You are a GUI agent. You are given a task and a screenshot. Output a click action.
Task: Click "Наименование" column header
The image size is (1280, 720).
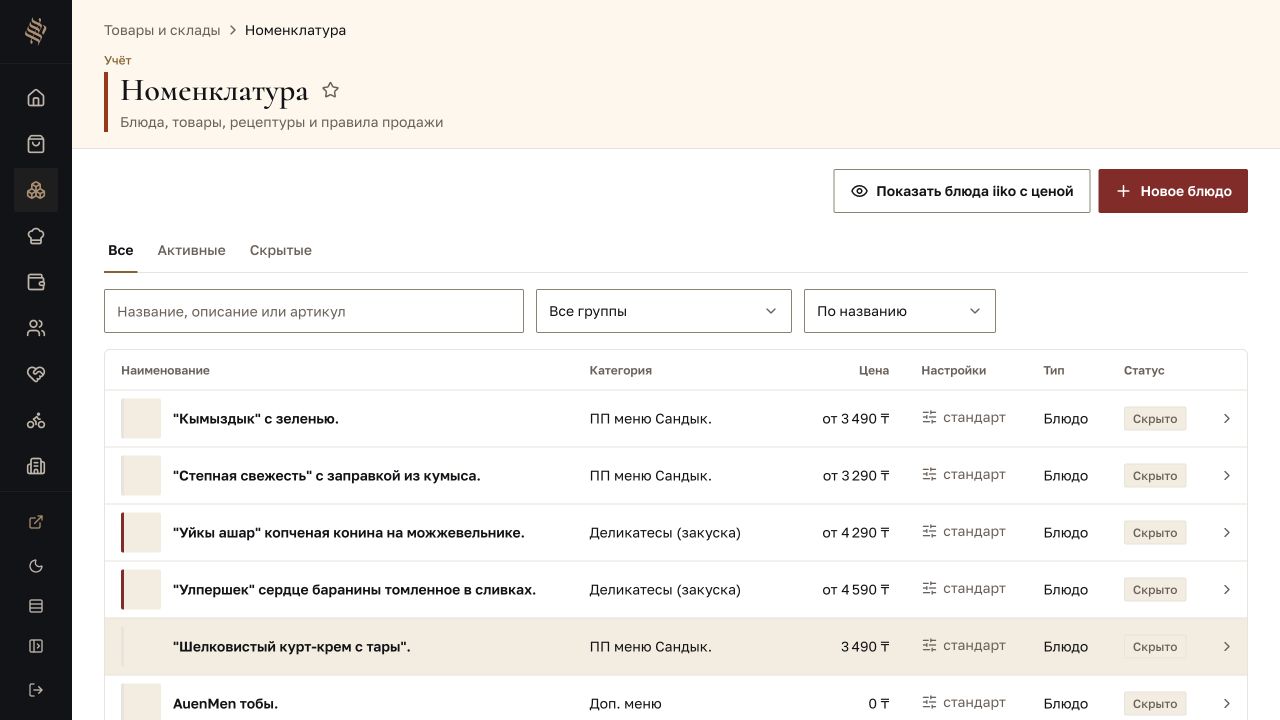[165, 370]
